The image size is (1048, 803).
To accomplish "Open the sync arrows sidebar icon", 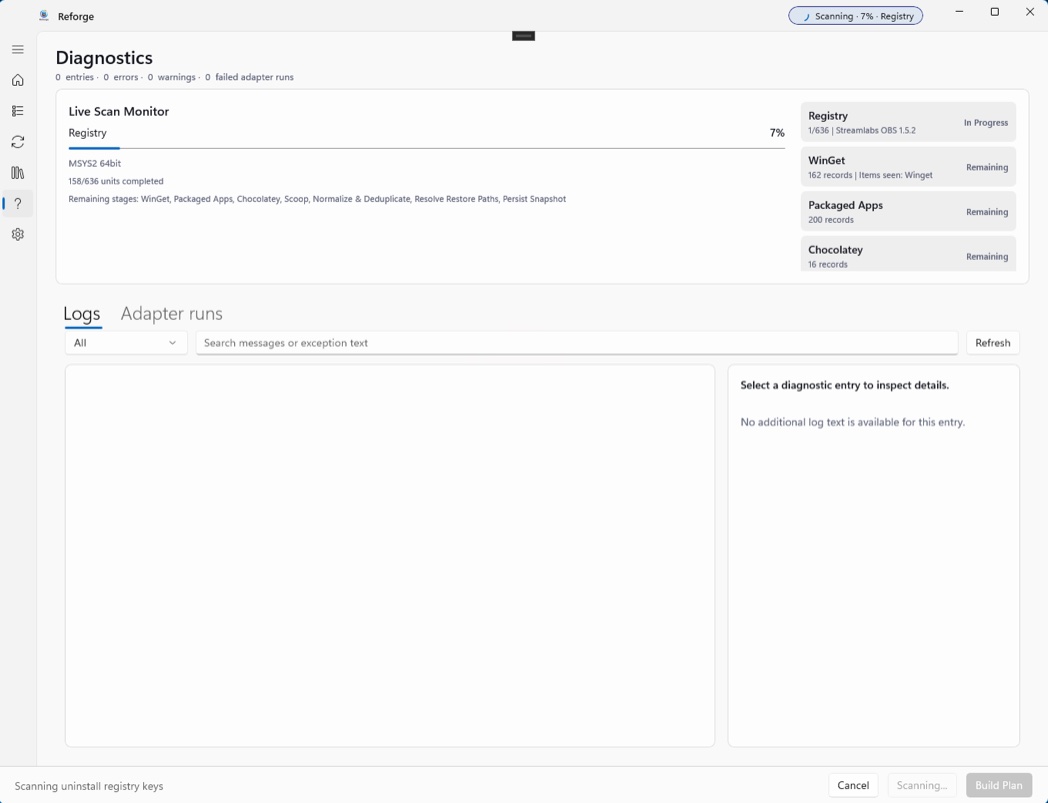I will tap(18, 142).
